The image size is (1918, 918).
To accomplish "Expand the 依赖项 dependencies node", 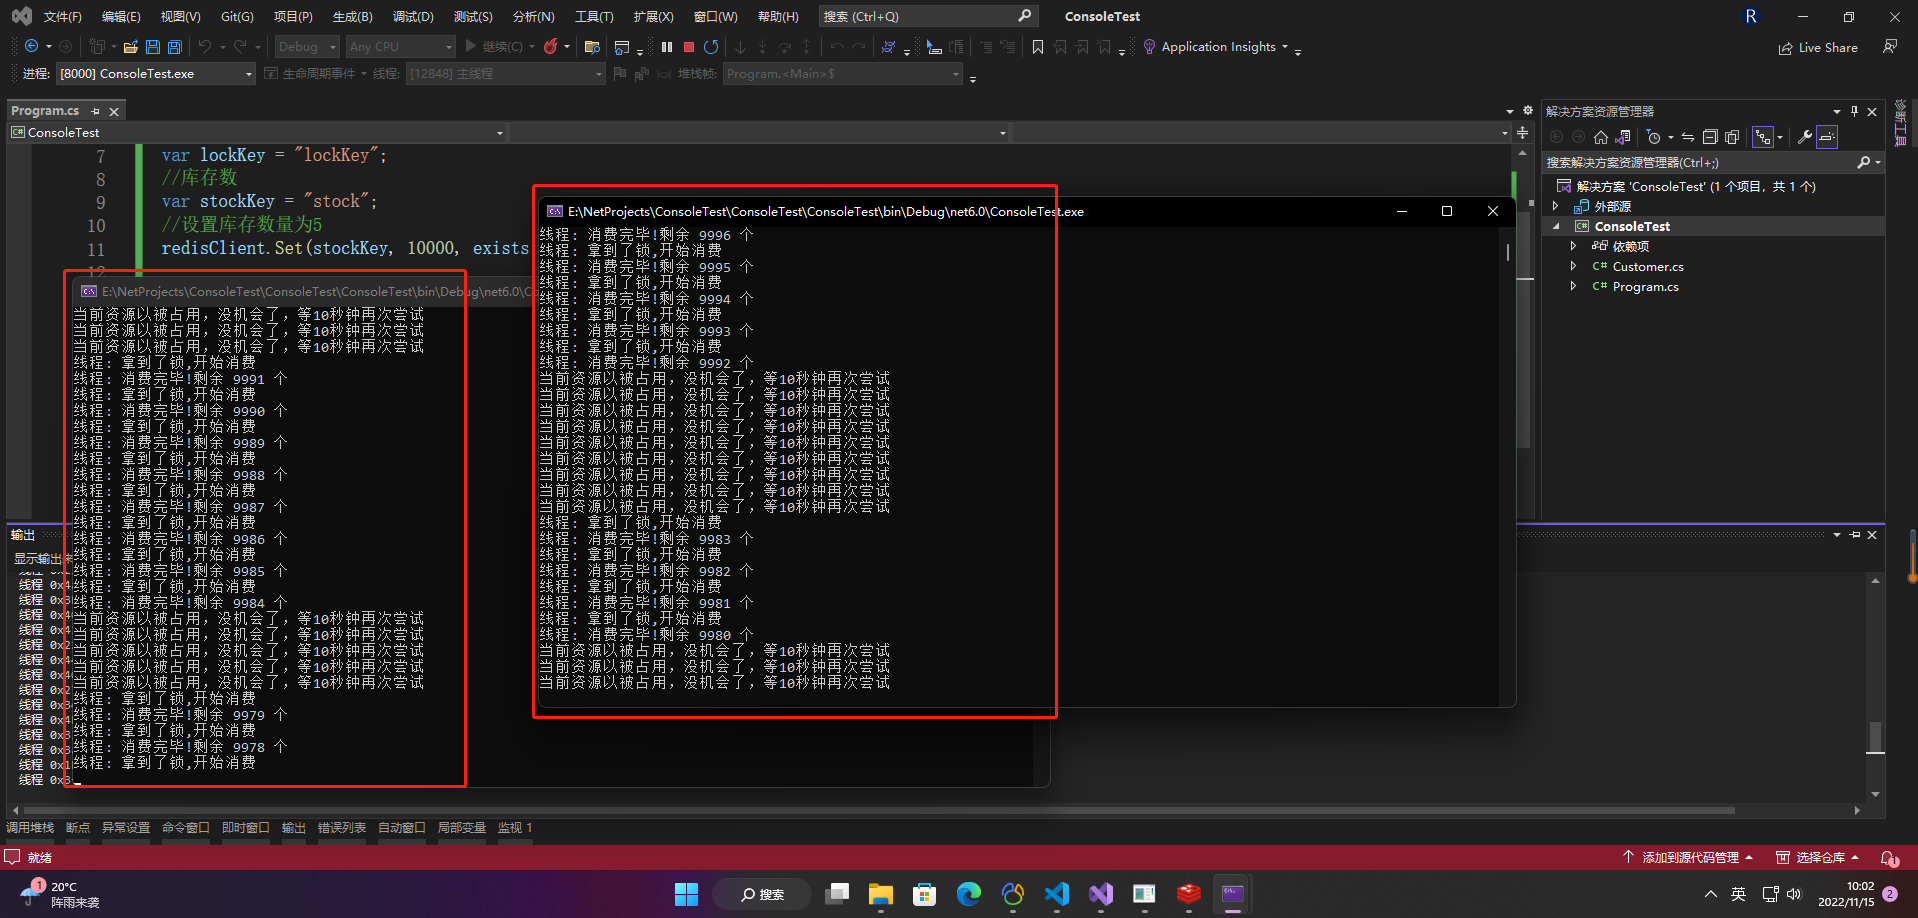I will [x=1574, y=246].
